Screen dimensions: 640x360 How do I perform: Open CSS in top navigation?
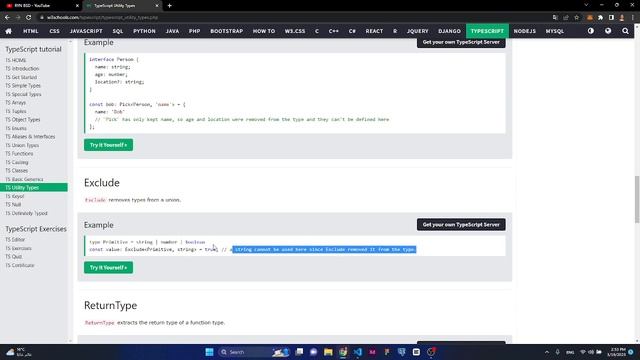click(54, 31)
